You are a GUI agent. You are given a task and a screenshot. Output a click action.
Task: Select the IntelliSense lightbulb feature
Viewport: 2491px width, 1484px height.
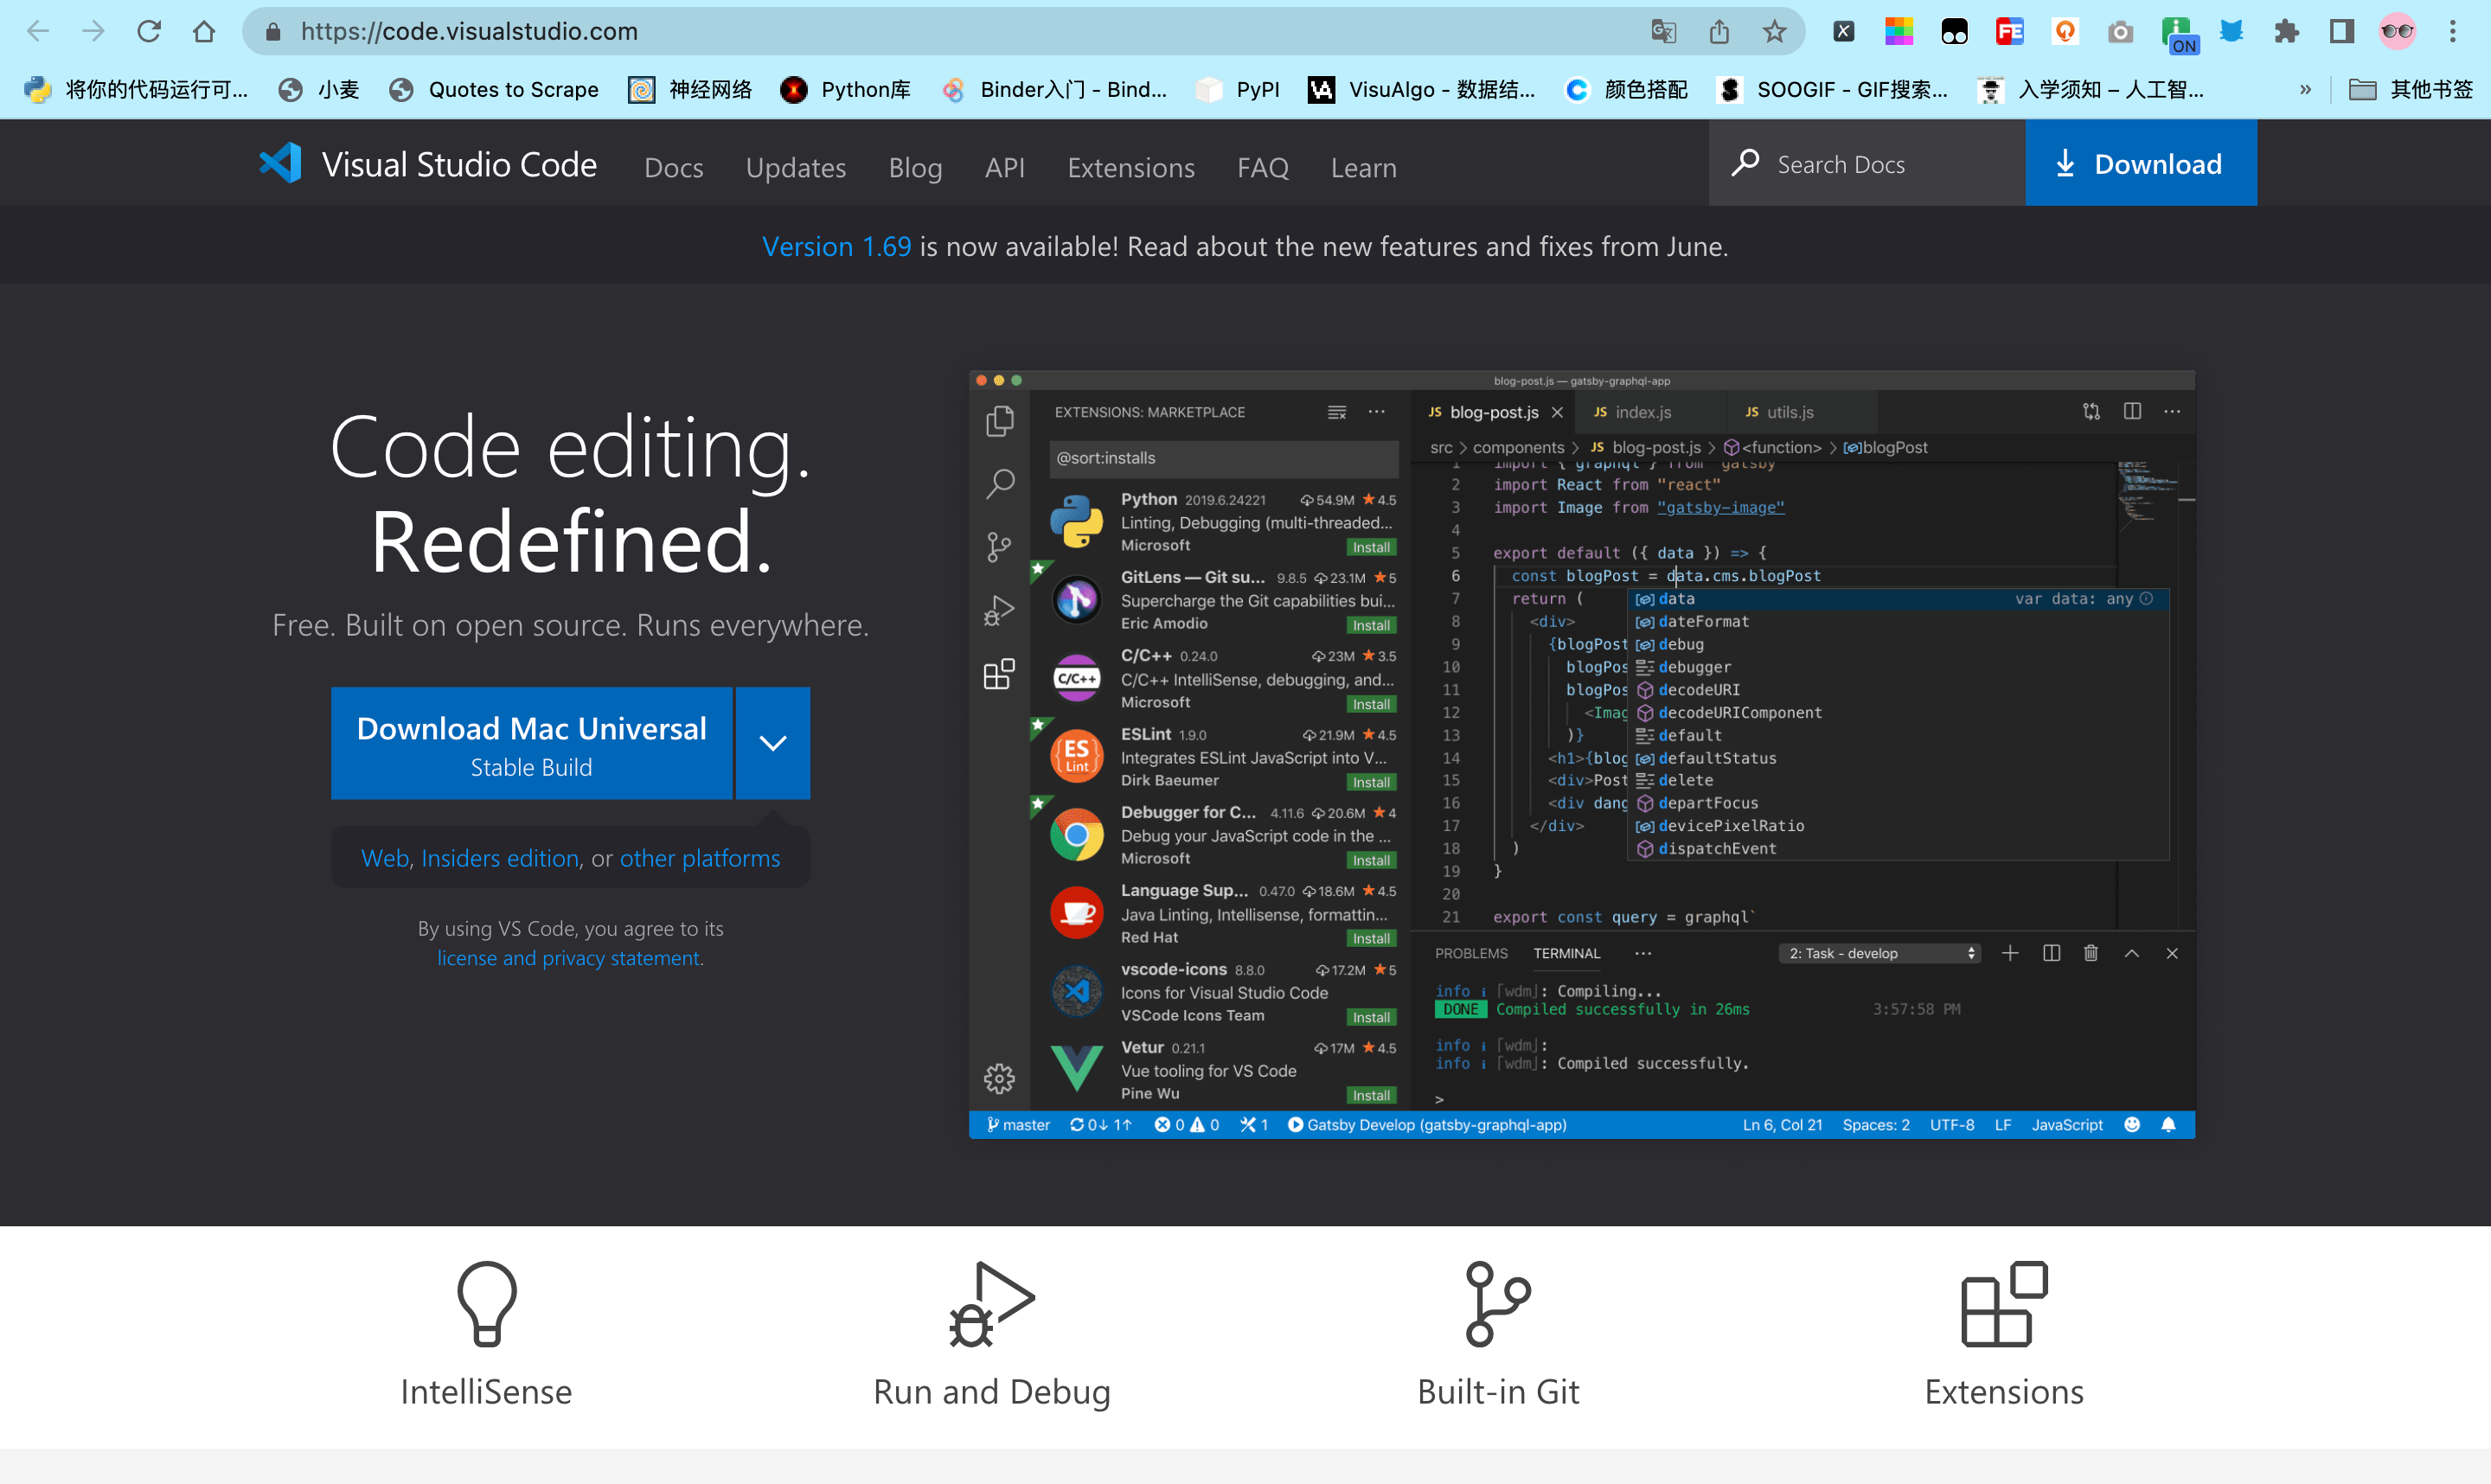487,1304
